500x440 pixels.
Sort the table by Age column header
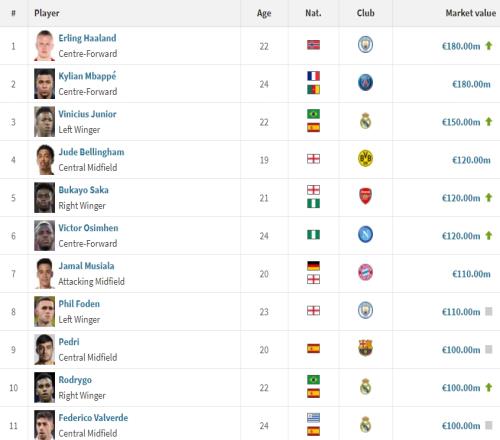(x=264, y=13)
